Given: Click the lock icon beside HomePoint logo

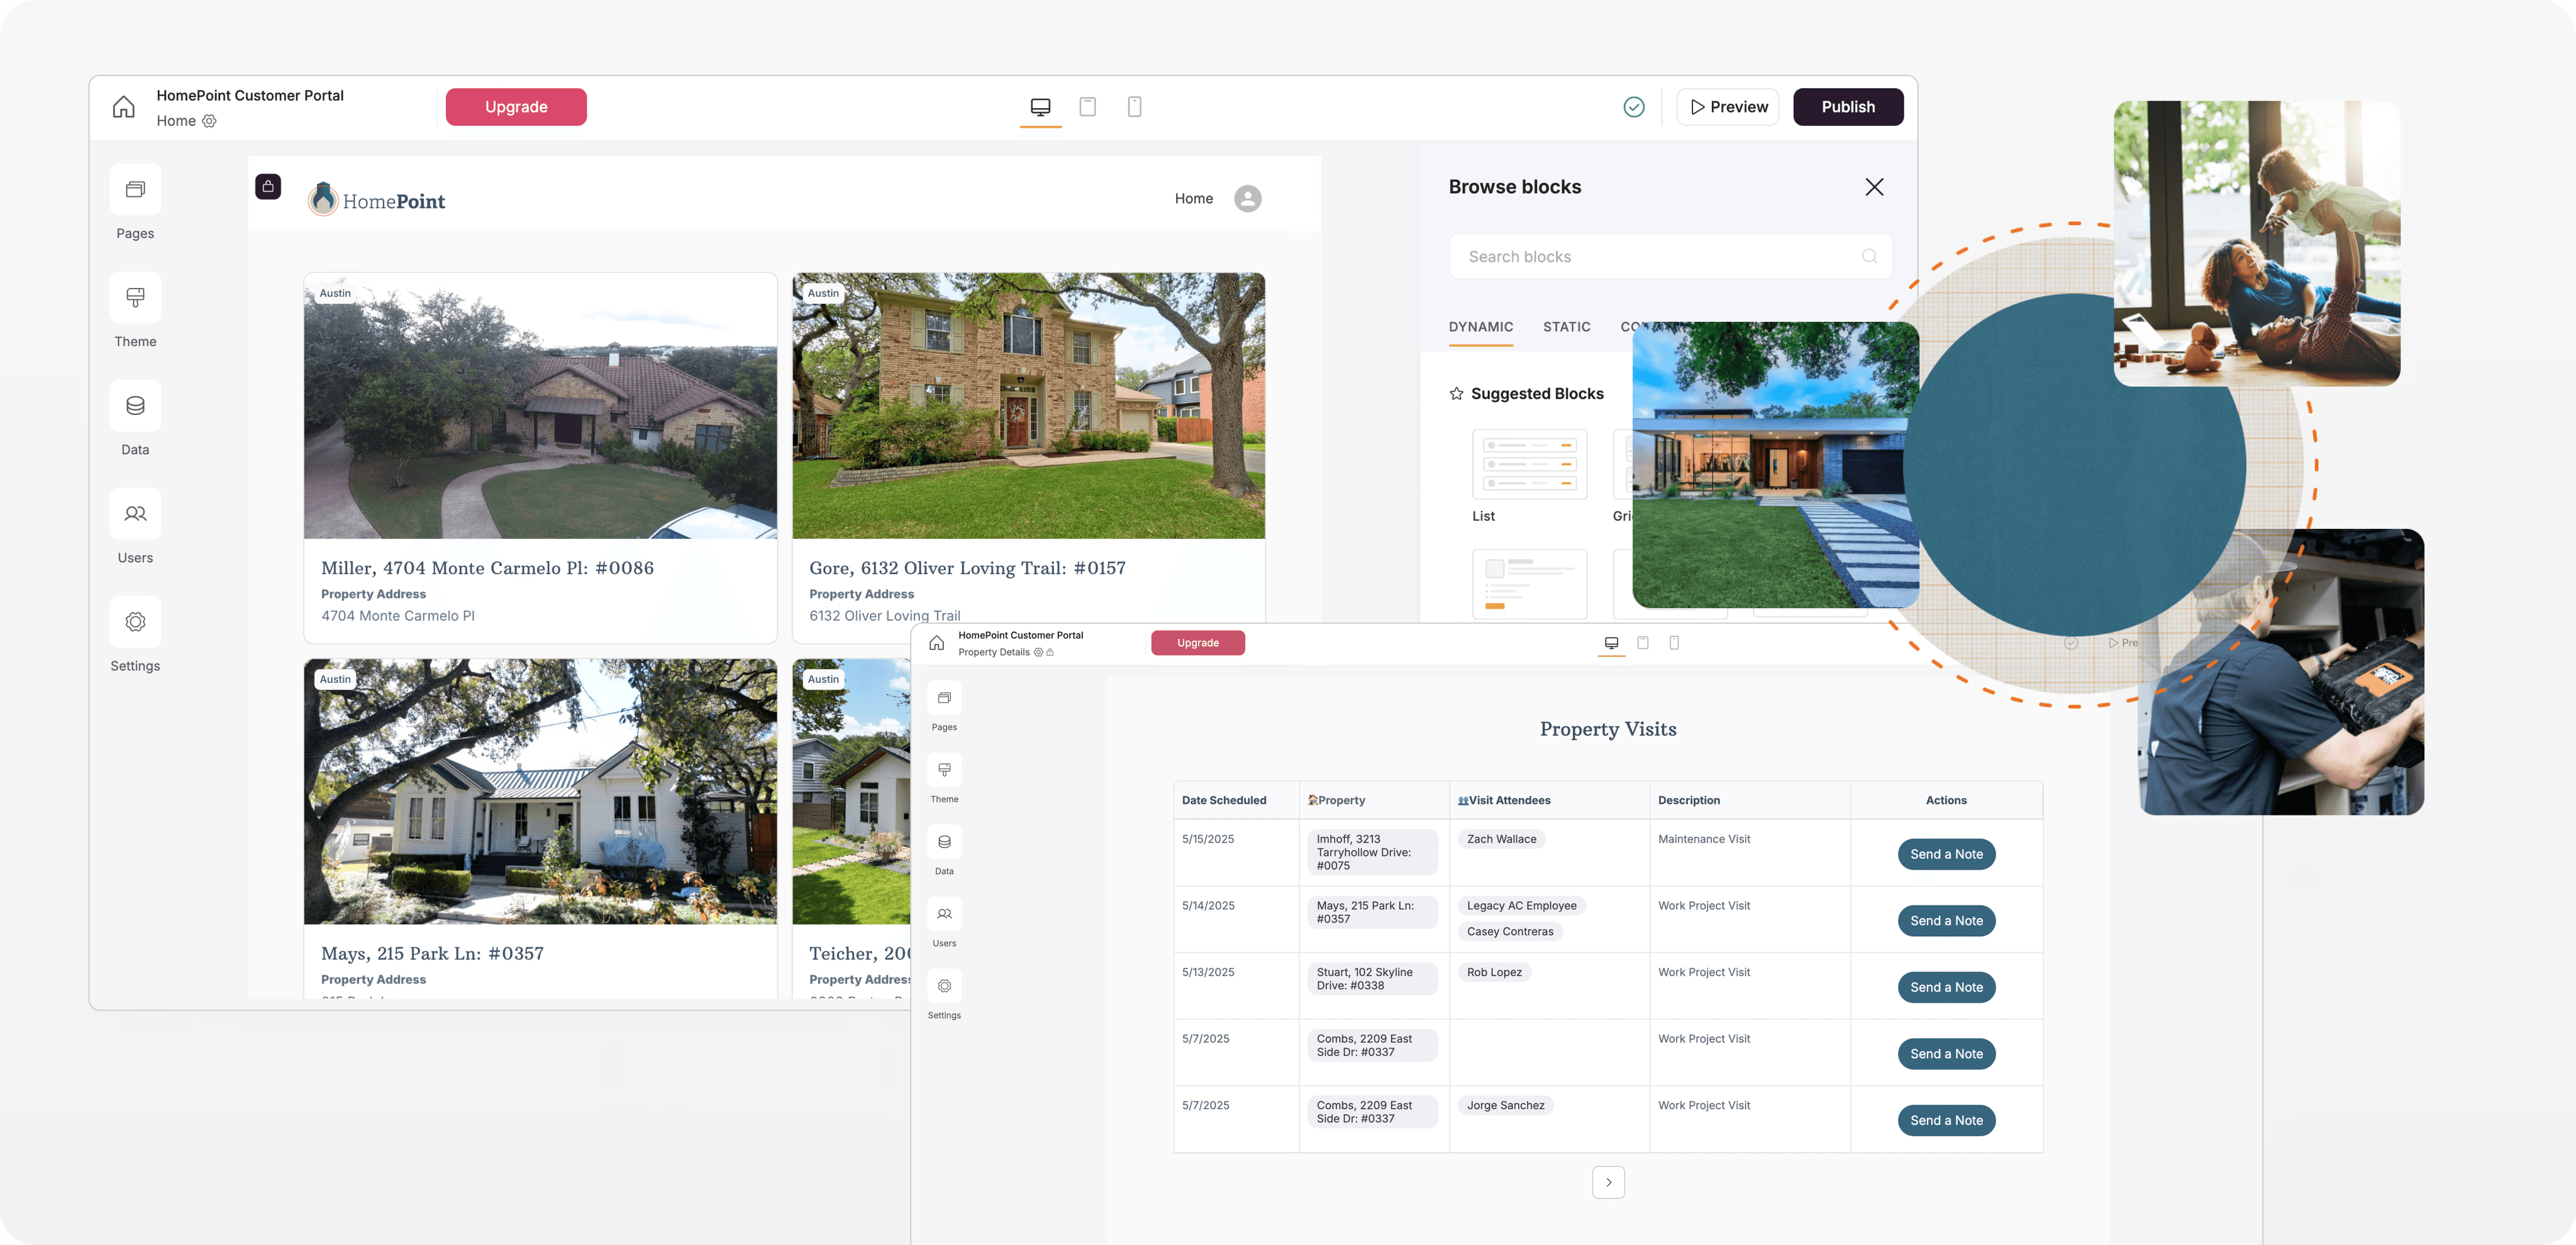Looking at the screenshot, I should point(268,187).
